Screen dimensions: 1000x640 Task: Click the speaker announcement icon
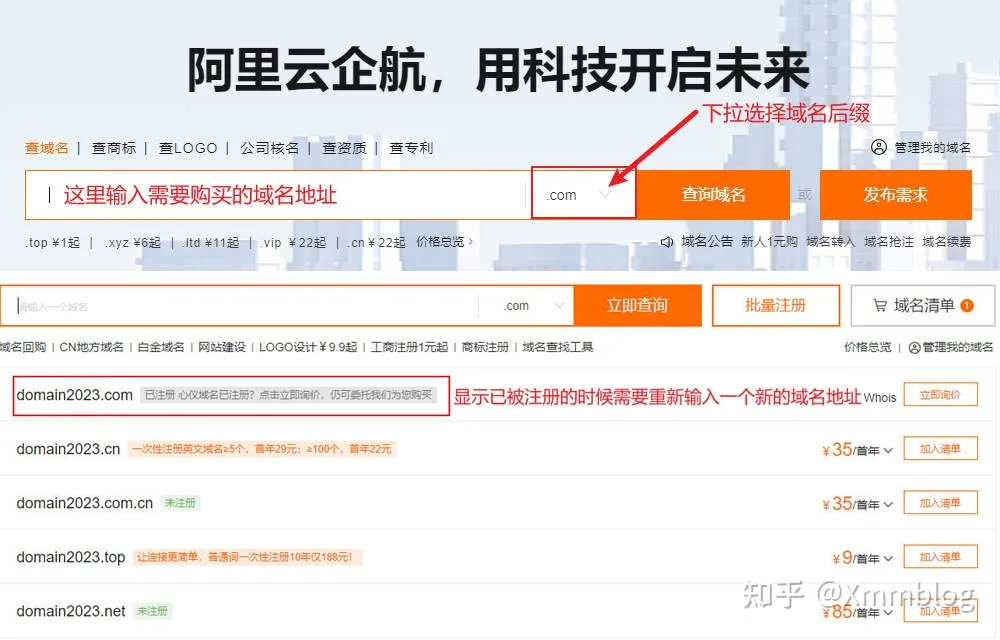click(666, 242)
